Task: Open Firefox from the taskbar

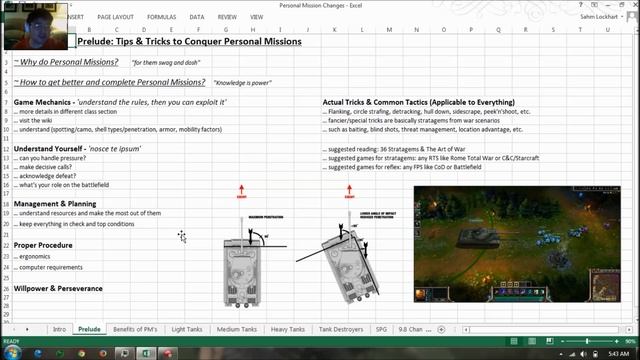Action: click(103, 353)
